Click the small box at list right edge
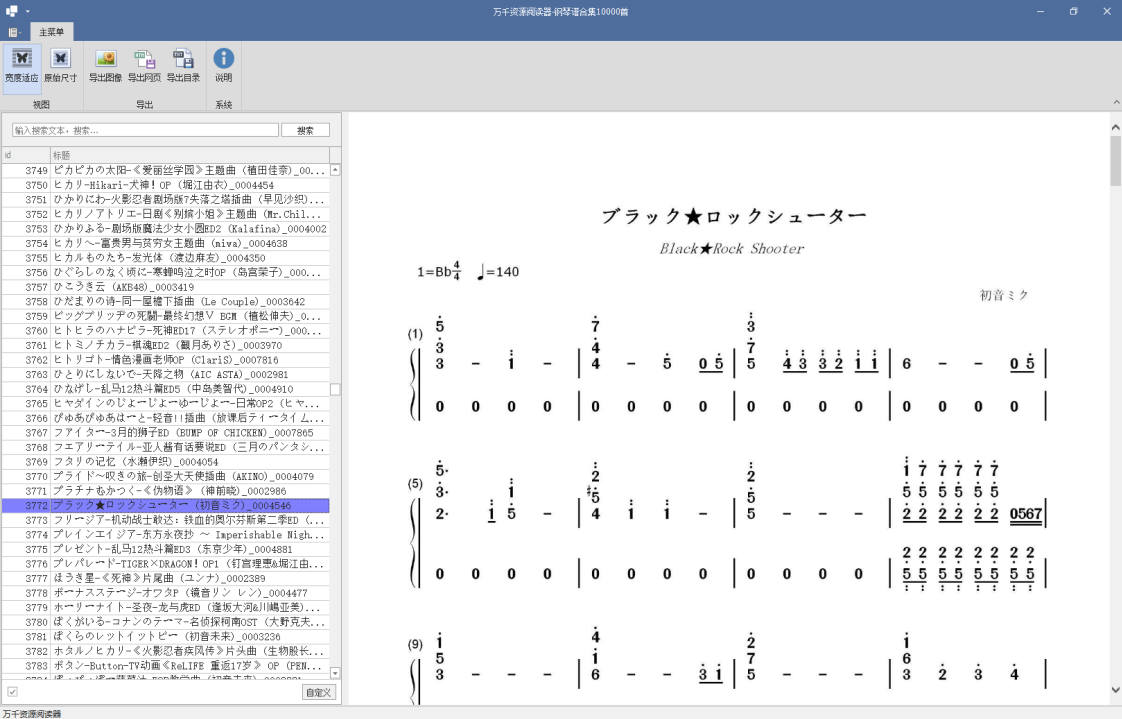Screen dimensions: 1122x719 pos(335,389)
